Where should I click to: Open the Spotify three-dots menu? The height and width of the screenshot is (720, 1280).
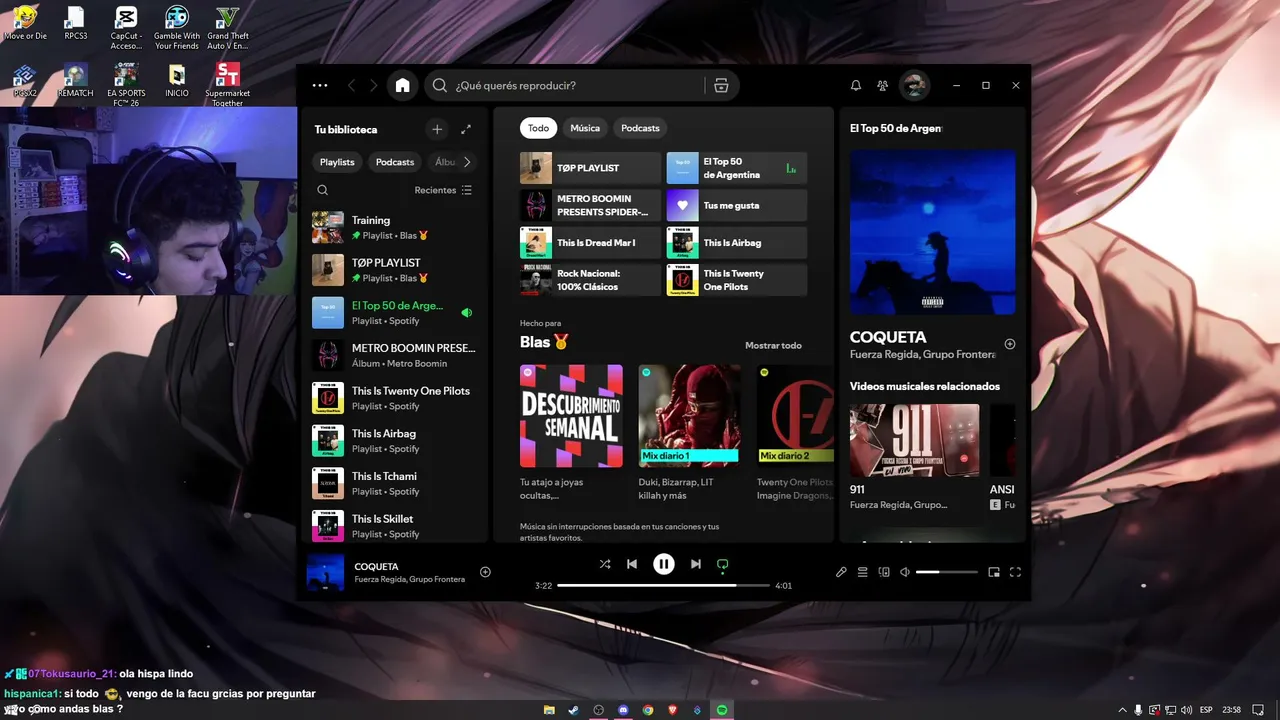pyautogui.click(x=320, y=86)
